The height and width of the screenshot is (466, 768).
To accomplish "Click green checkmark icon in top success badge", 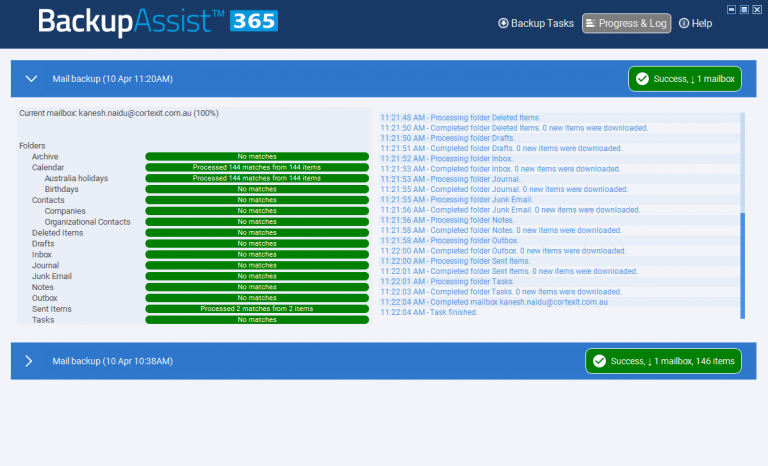I will coord(643,79).
